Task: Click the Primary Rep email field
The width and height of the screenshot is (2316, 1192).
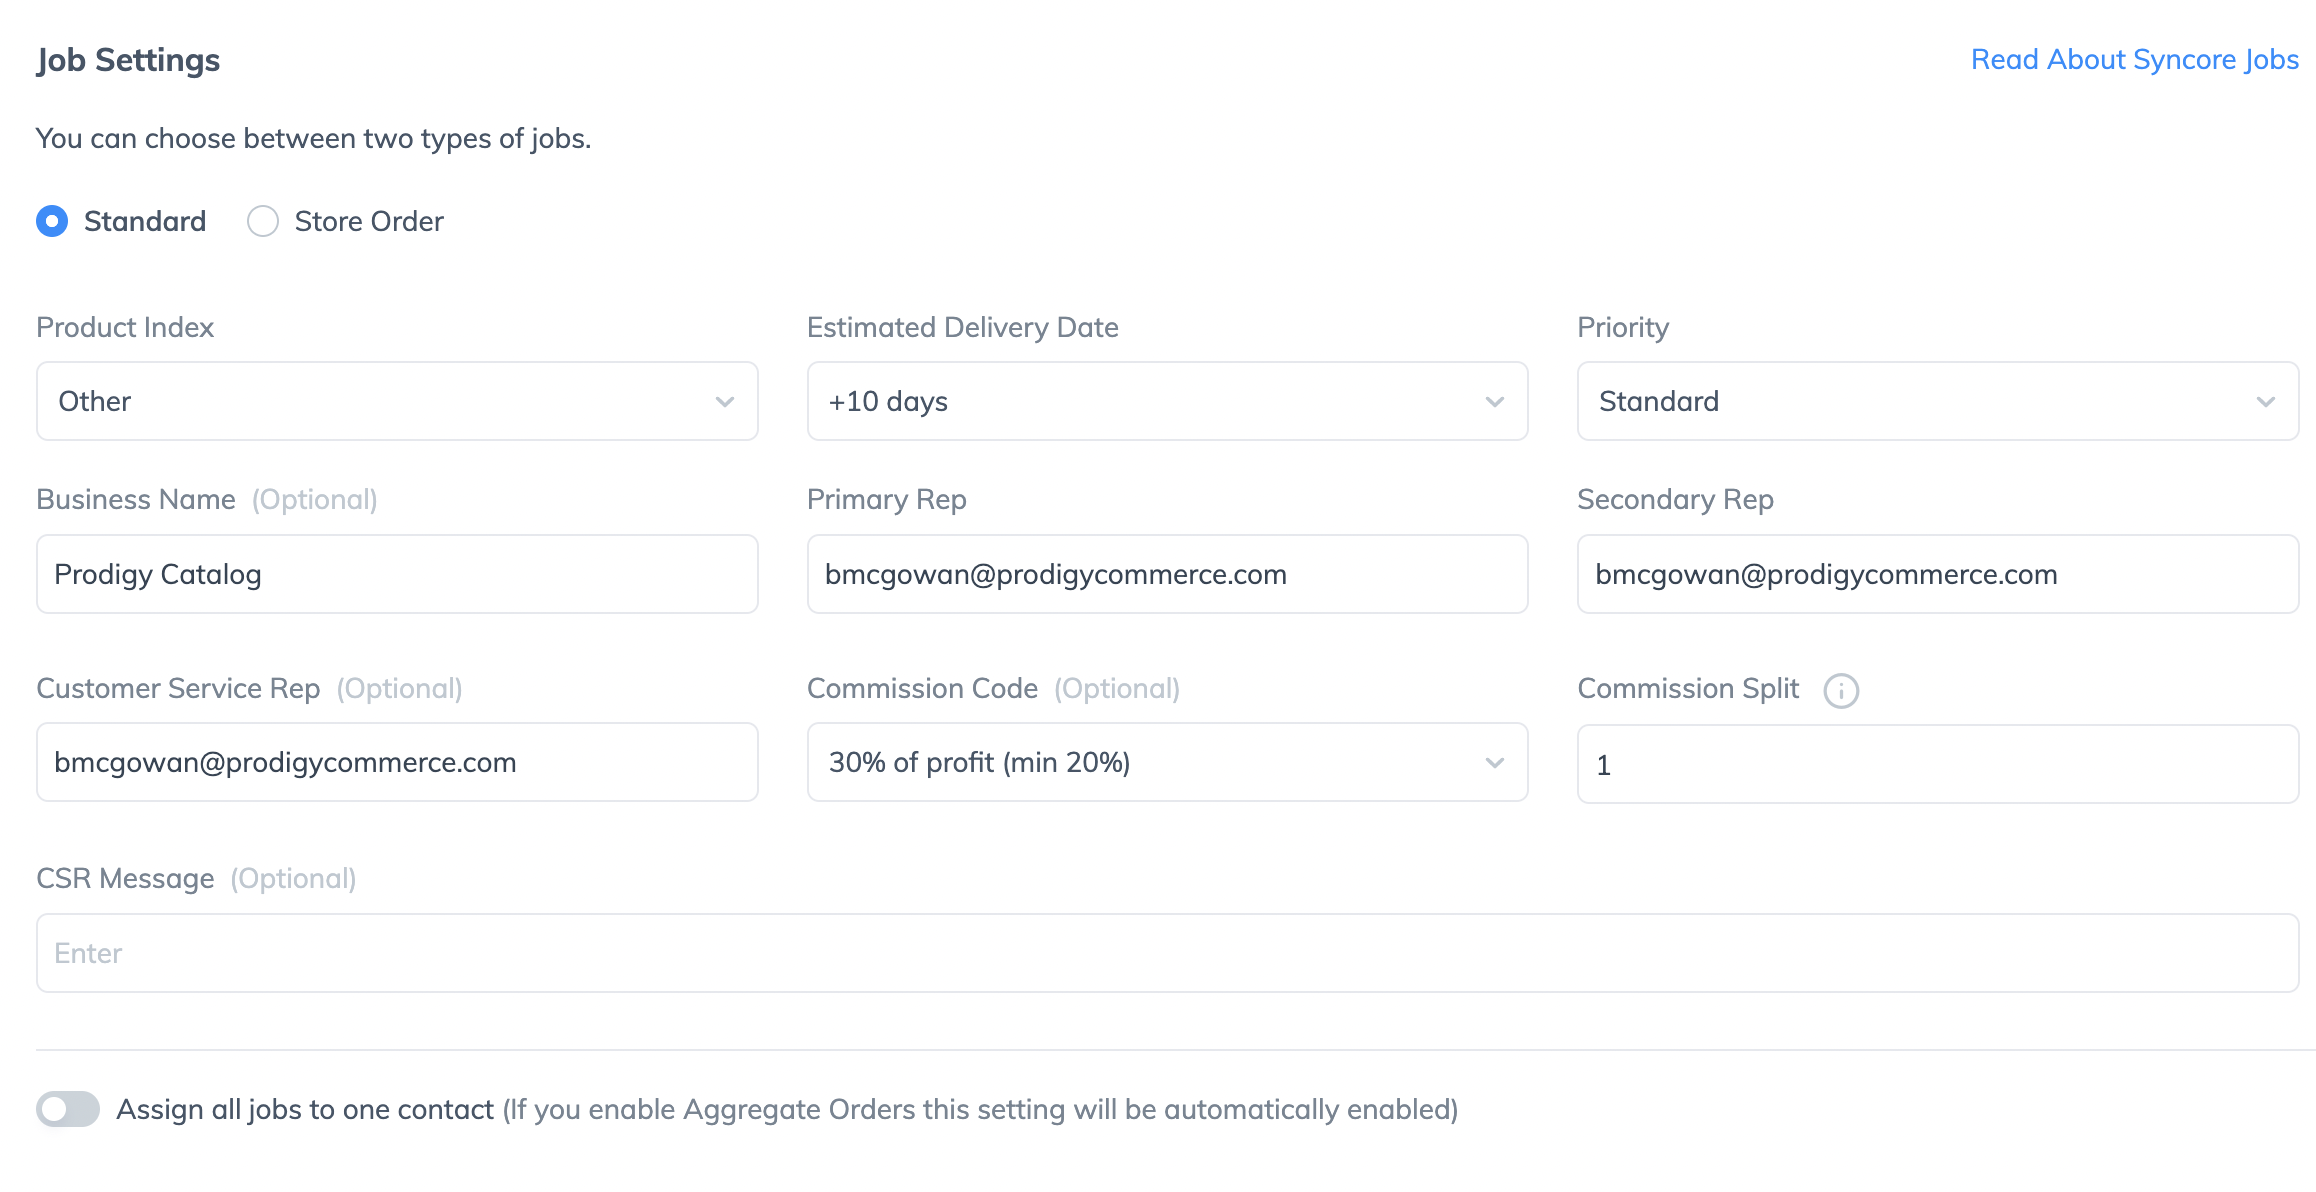Action: [1167, 574]
